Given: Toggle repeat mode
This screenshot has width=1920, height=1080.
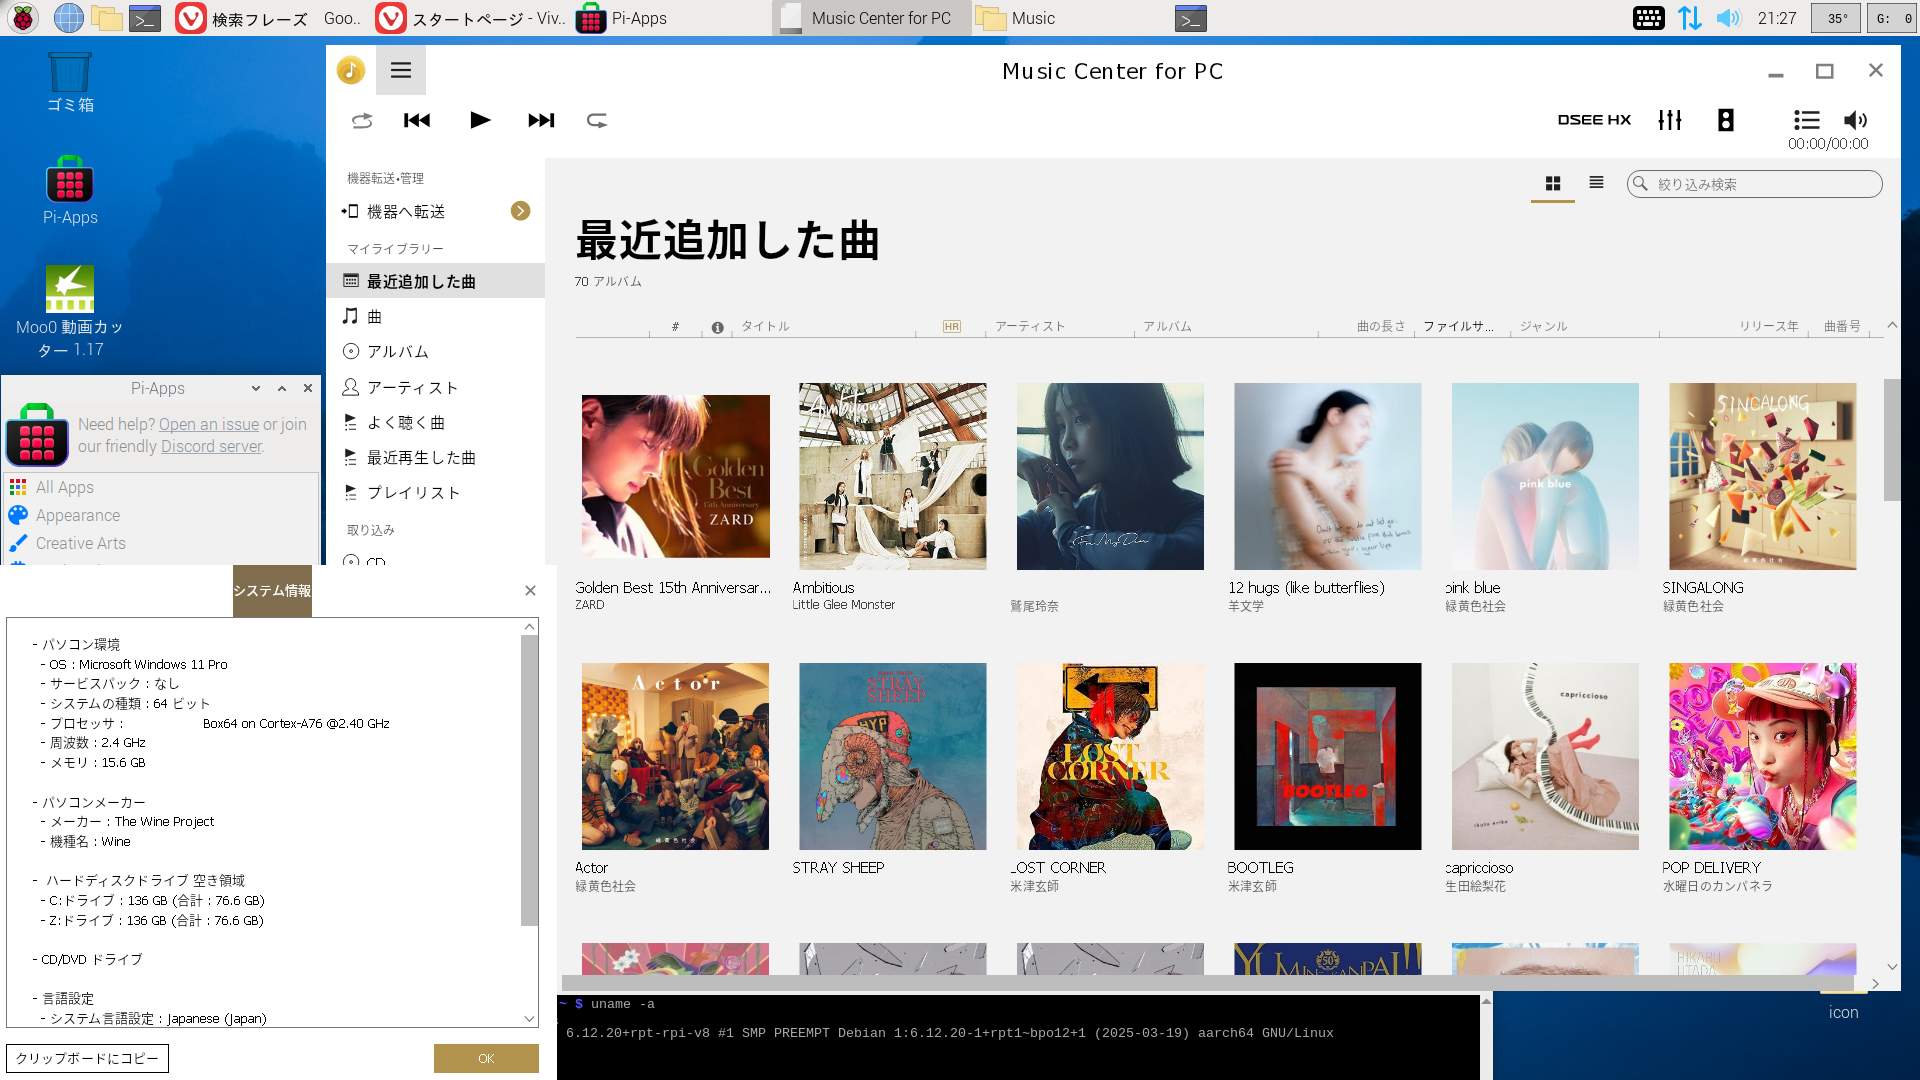Looking at the screenshot, I should [x=597, y=120].
